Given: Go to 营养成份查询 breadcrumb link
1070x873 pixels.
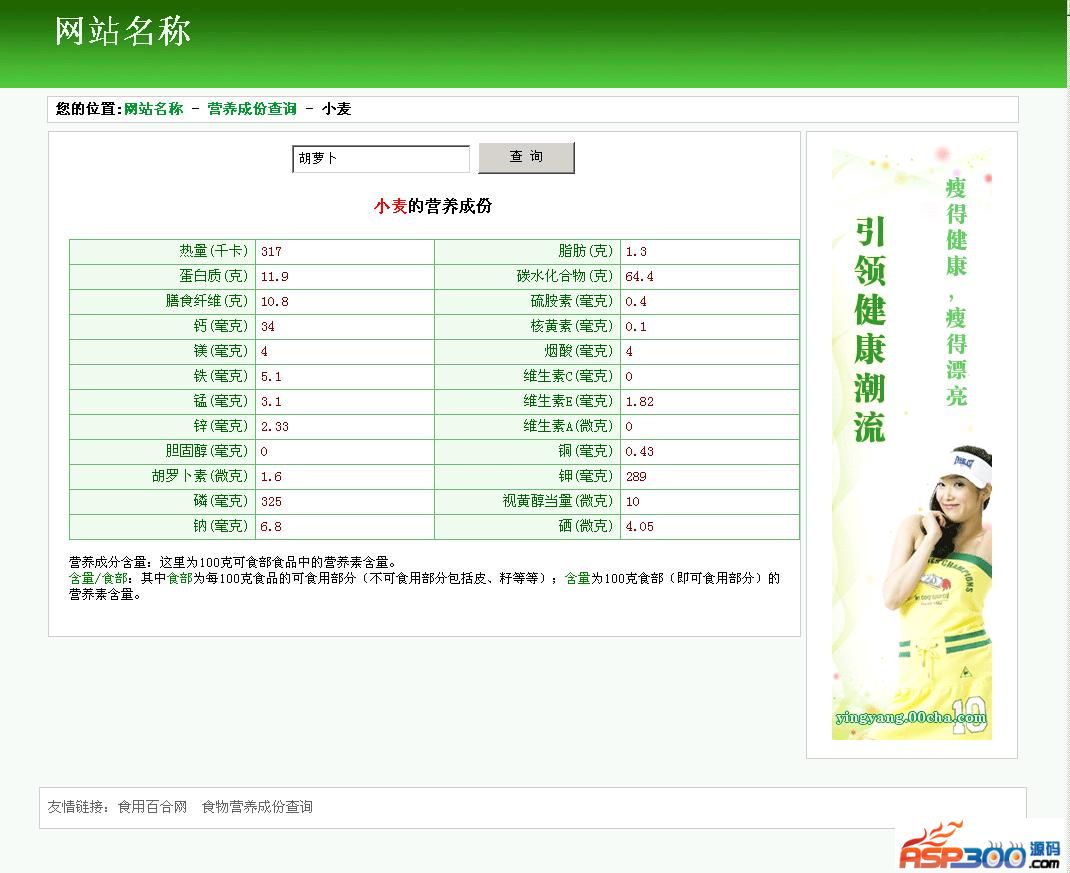Looking at the screenshot, I should [252, 109].
